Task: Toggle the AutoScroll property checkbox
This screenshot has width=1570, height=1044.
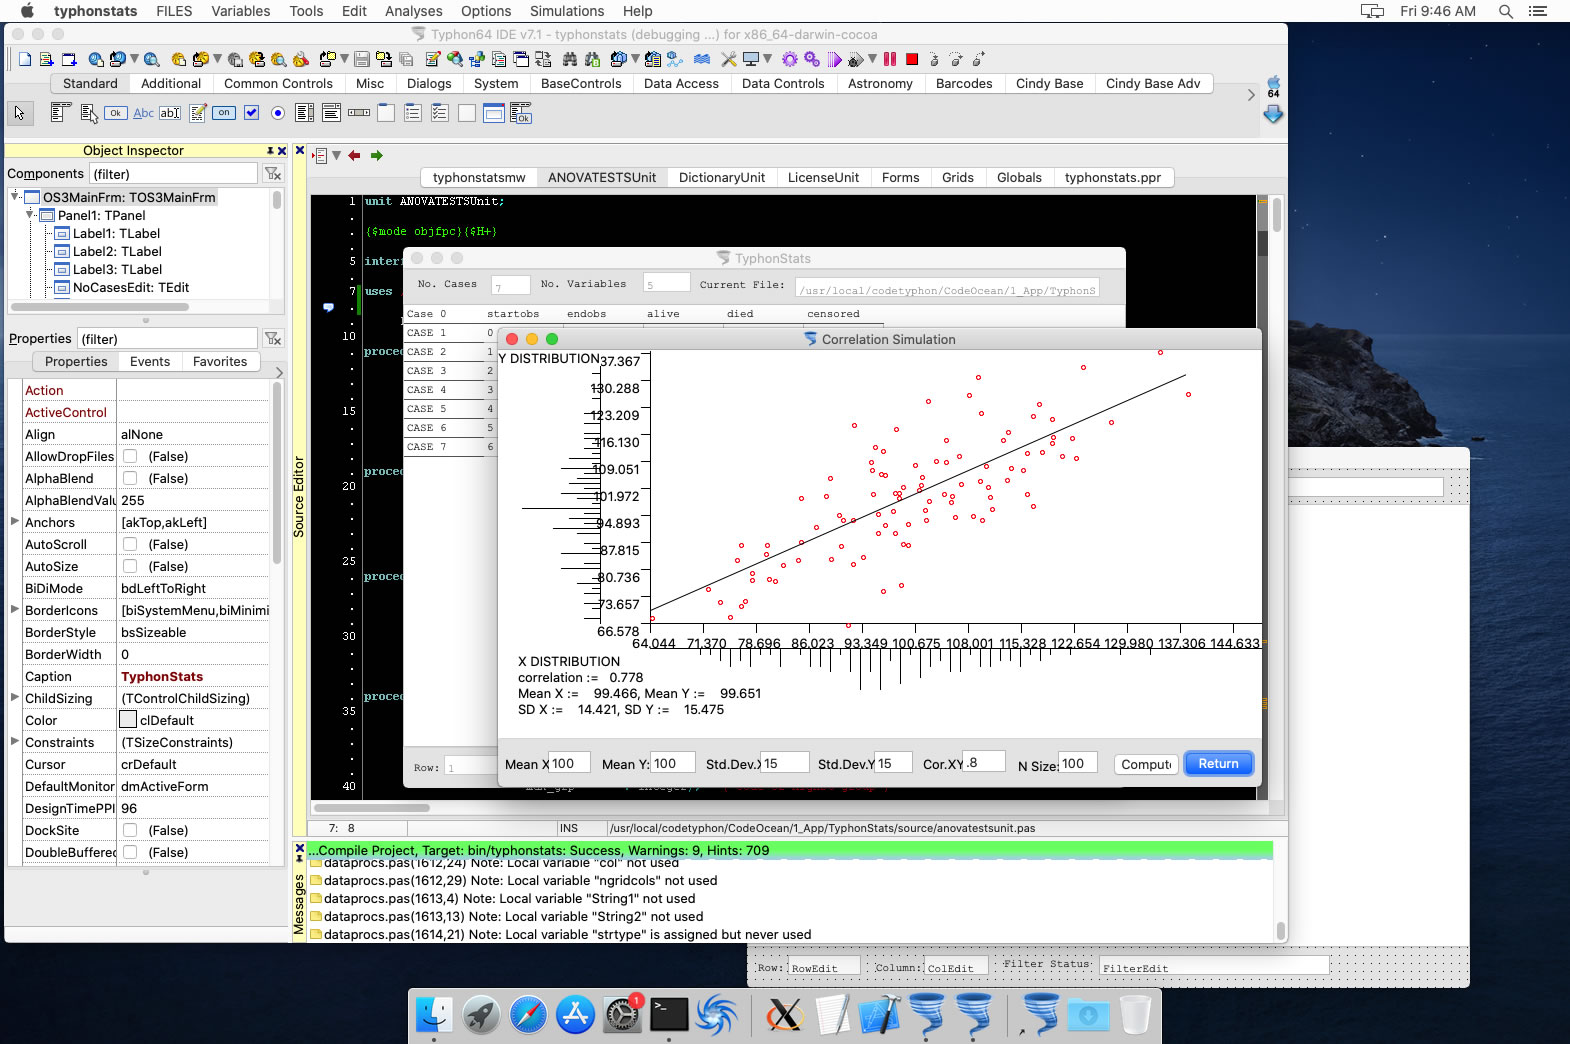Action: (130, 544)
